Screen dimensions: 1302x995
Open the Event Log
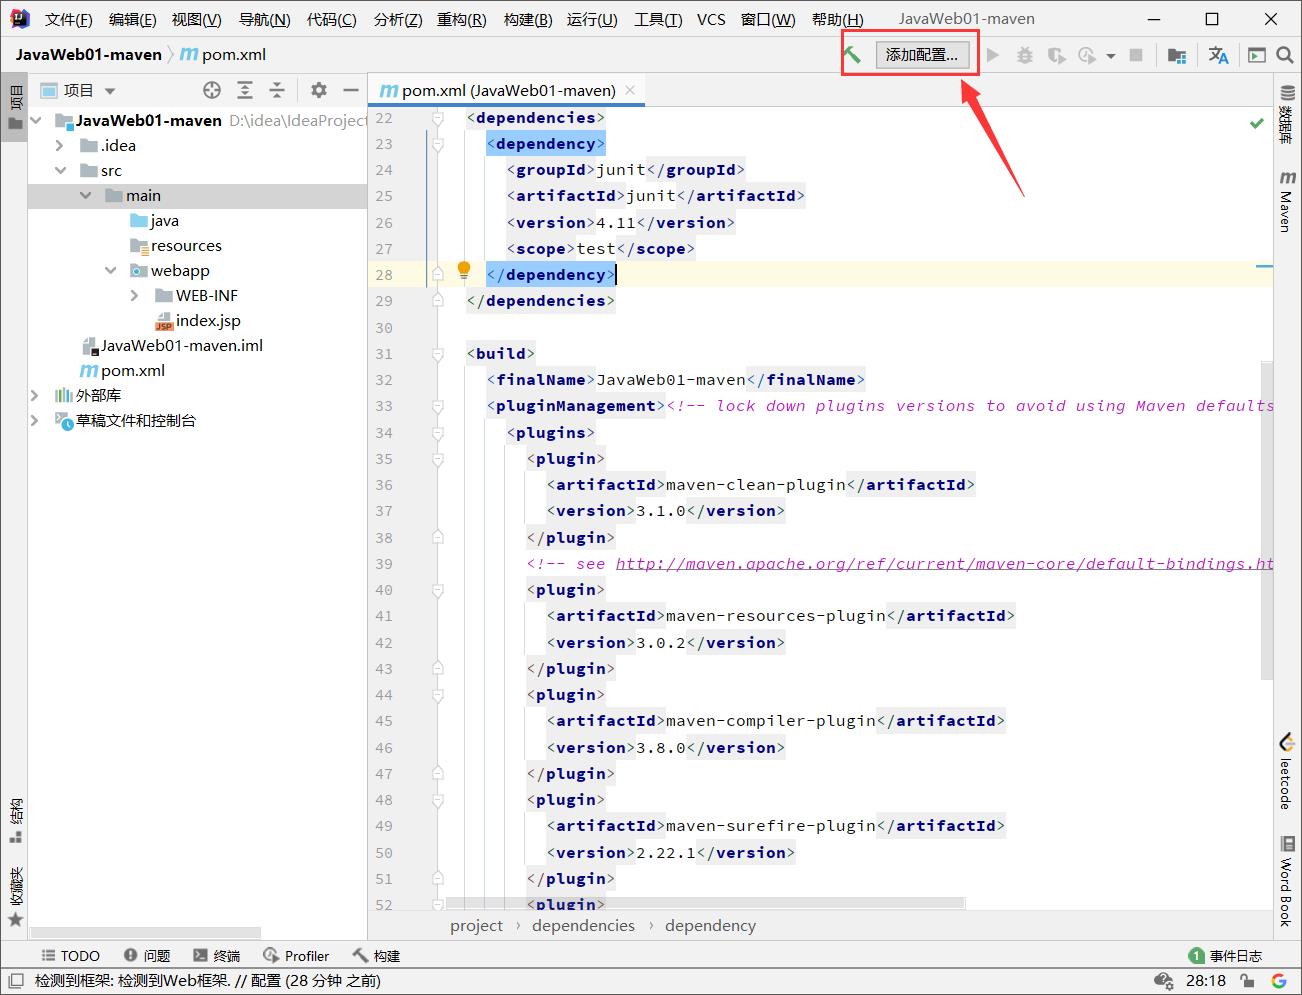1225,956
